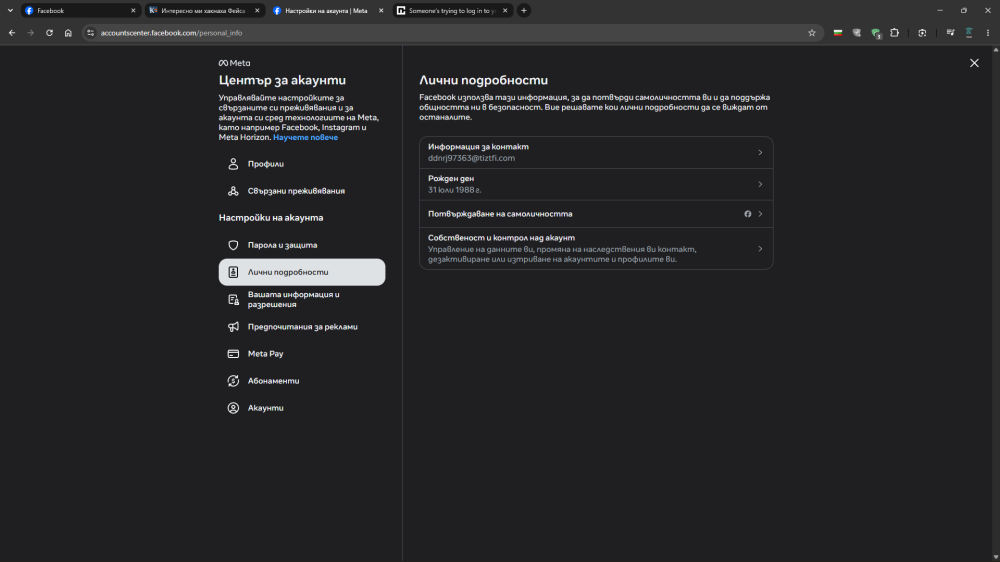The image size is (1000, 562).
Task: Open the extensions puzzle menu
Action: [895, 33]
